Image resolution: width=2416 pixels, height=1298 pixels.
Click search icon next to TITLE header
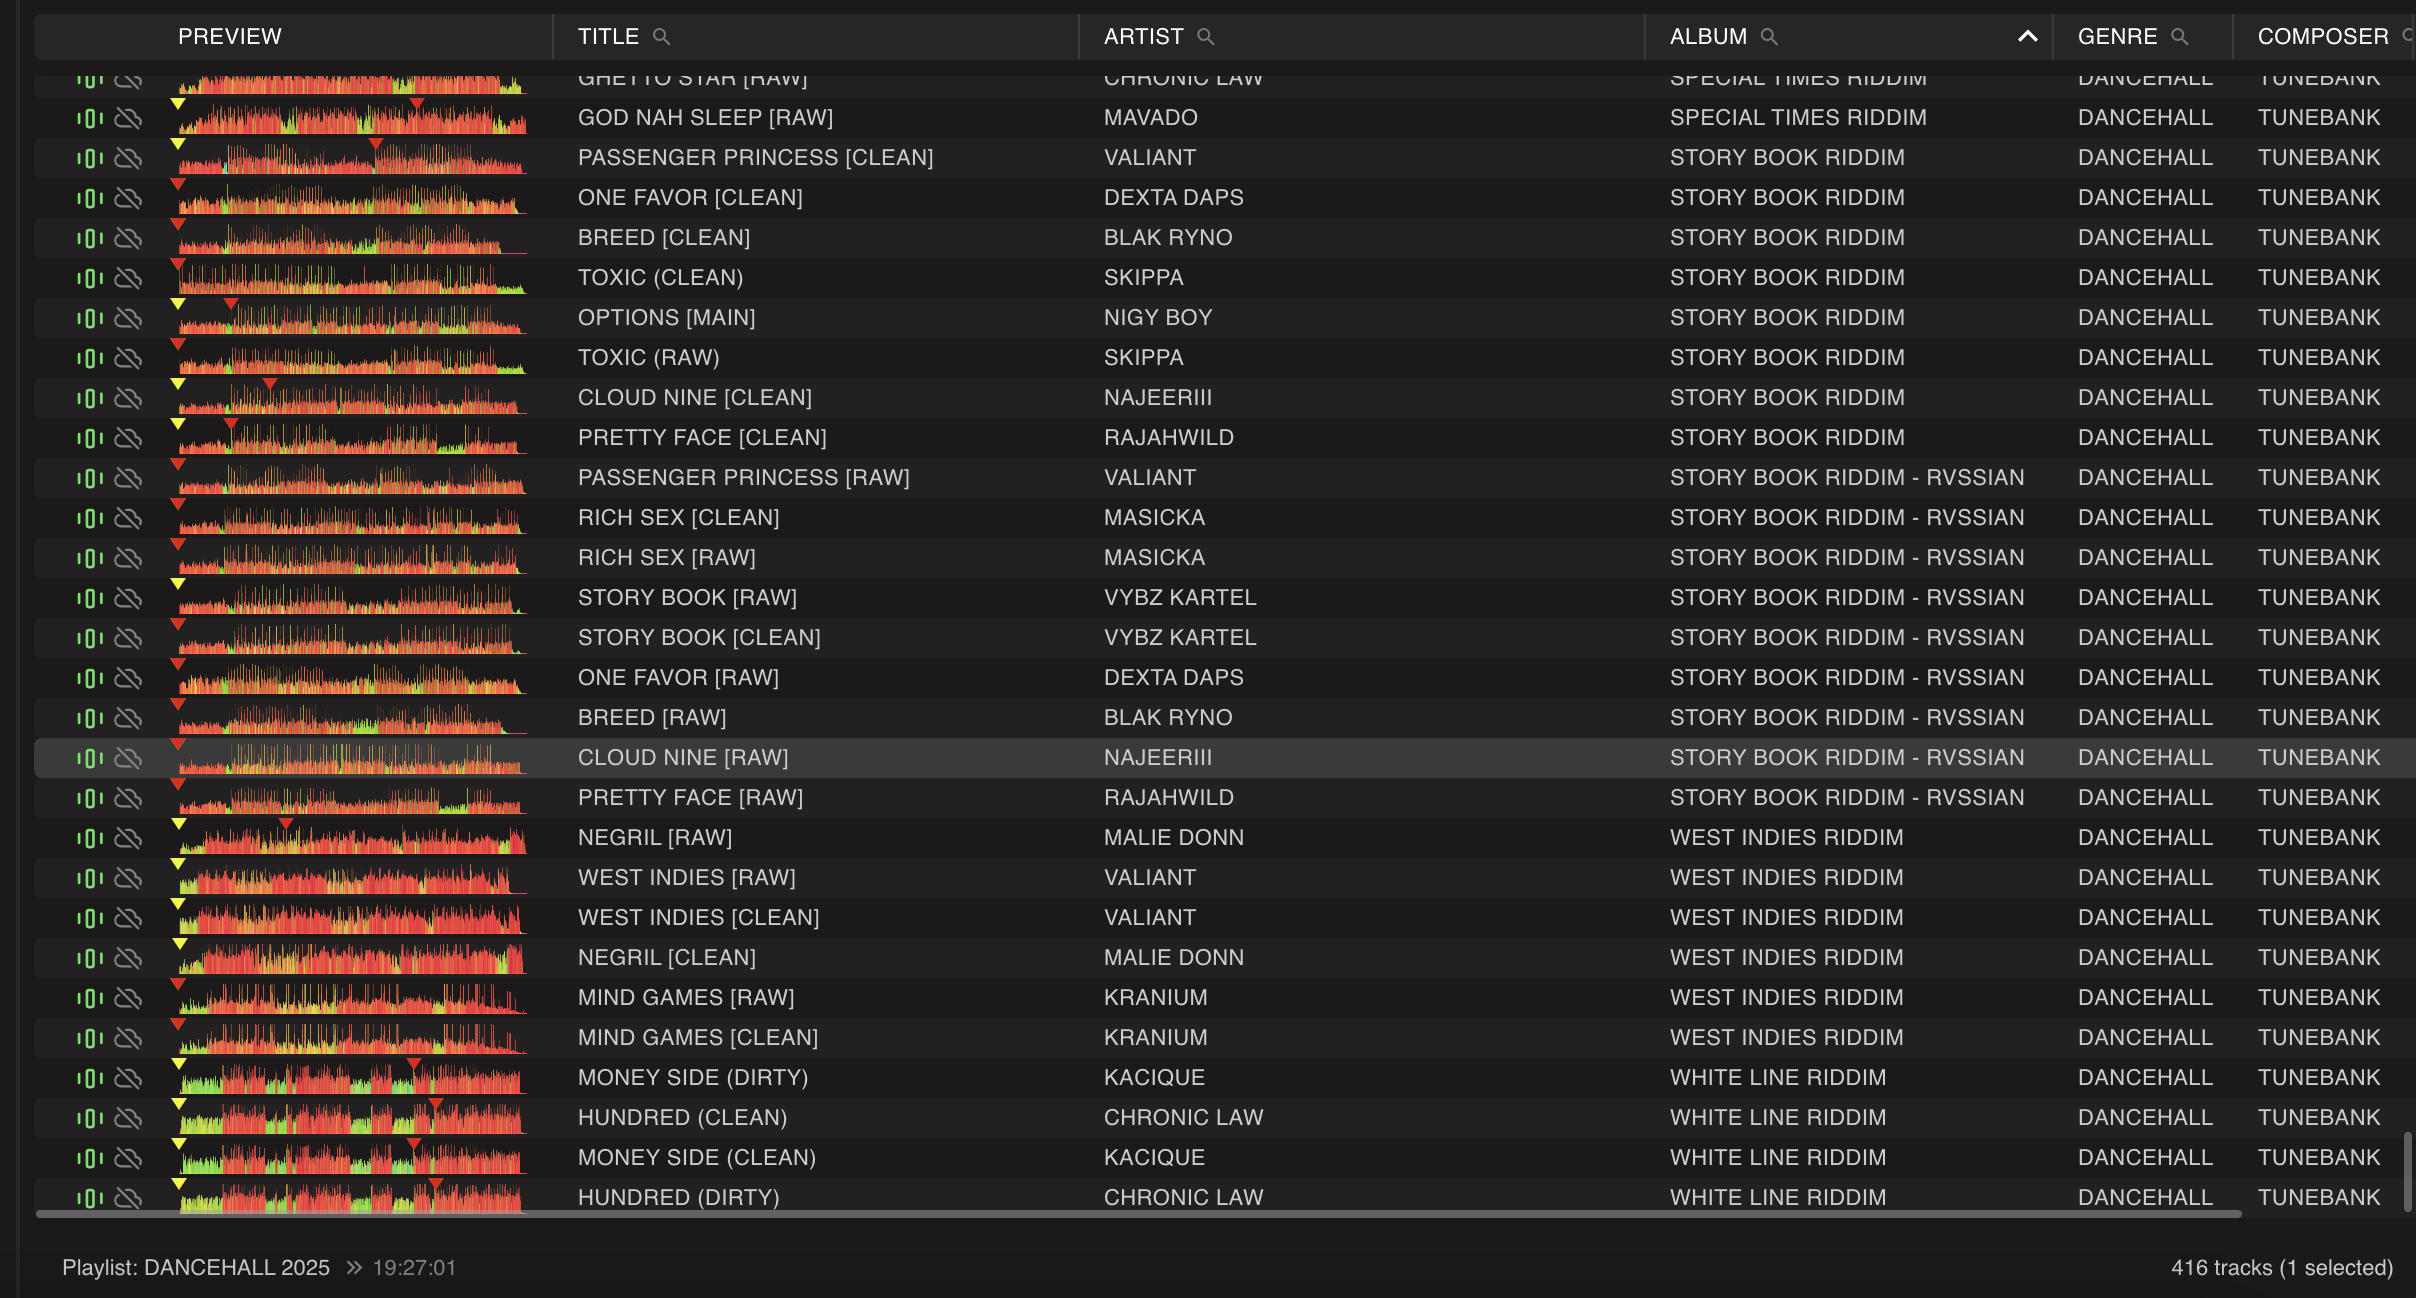coord(661,37)
